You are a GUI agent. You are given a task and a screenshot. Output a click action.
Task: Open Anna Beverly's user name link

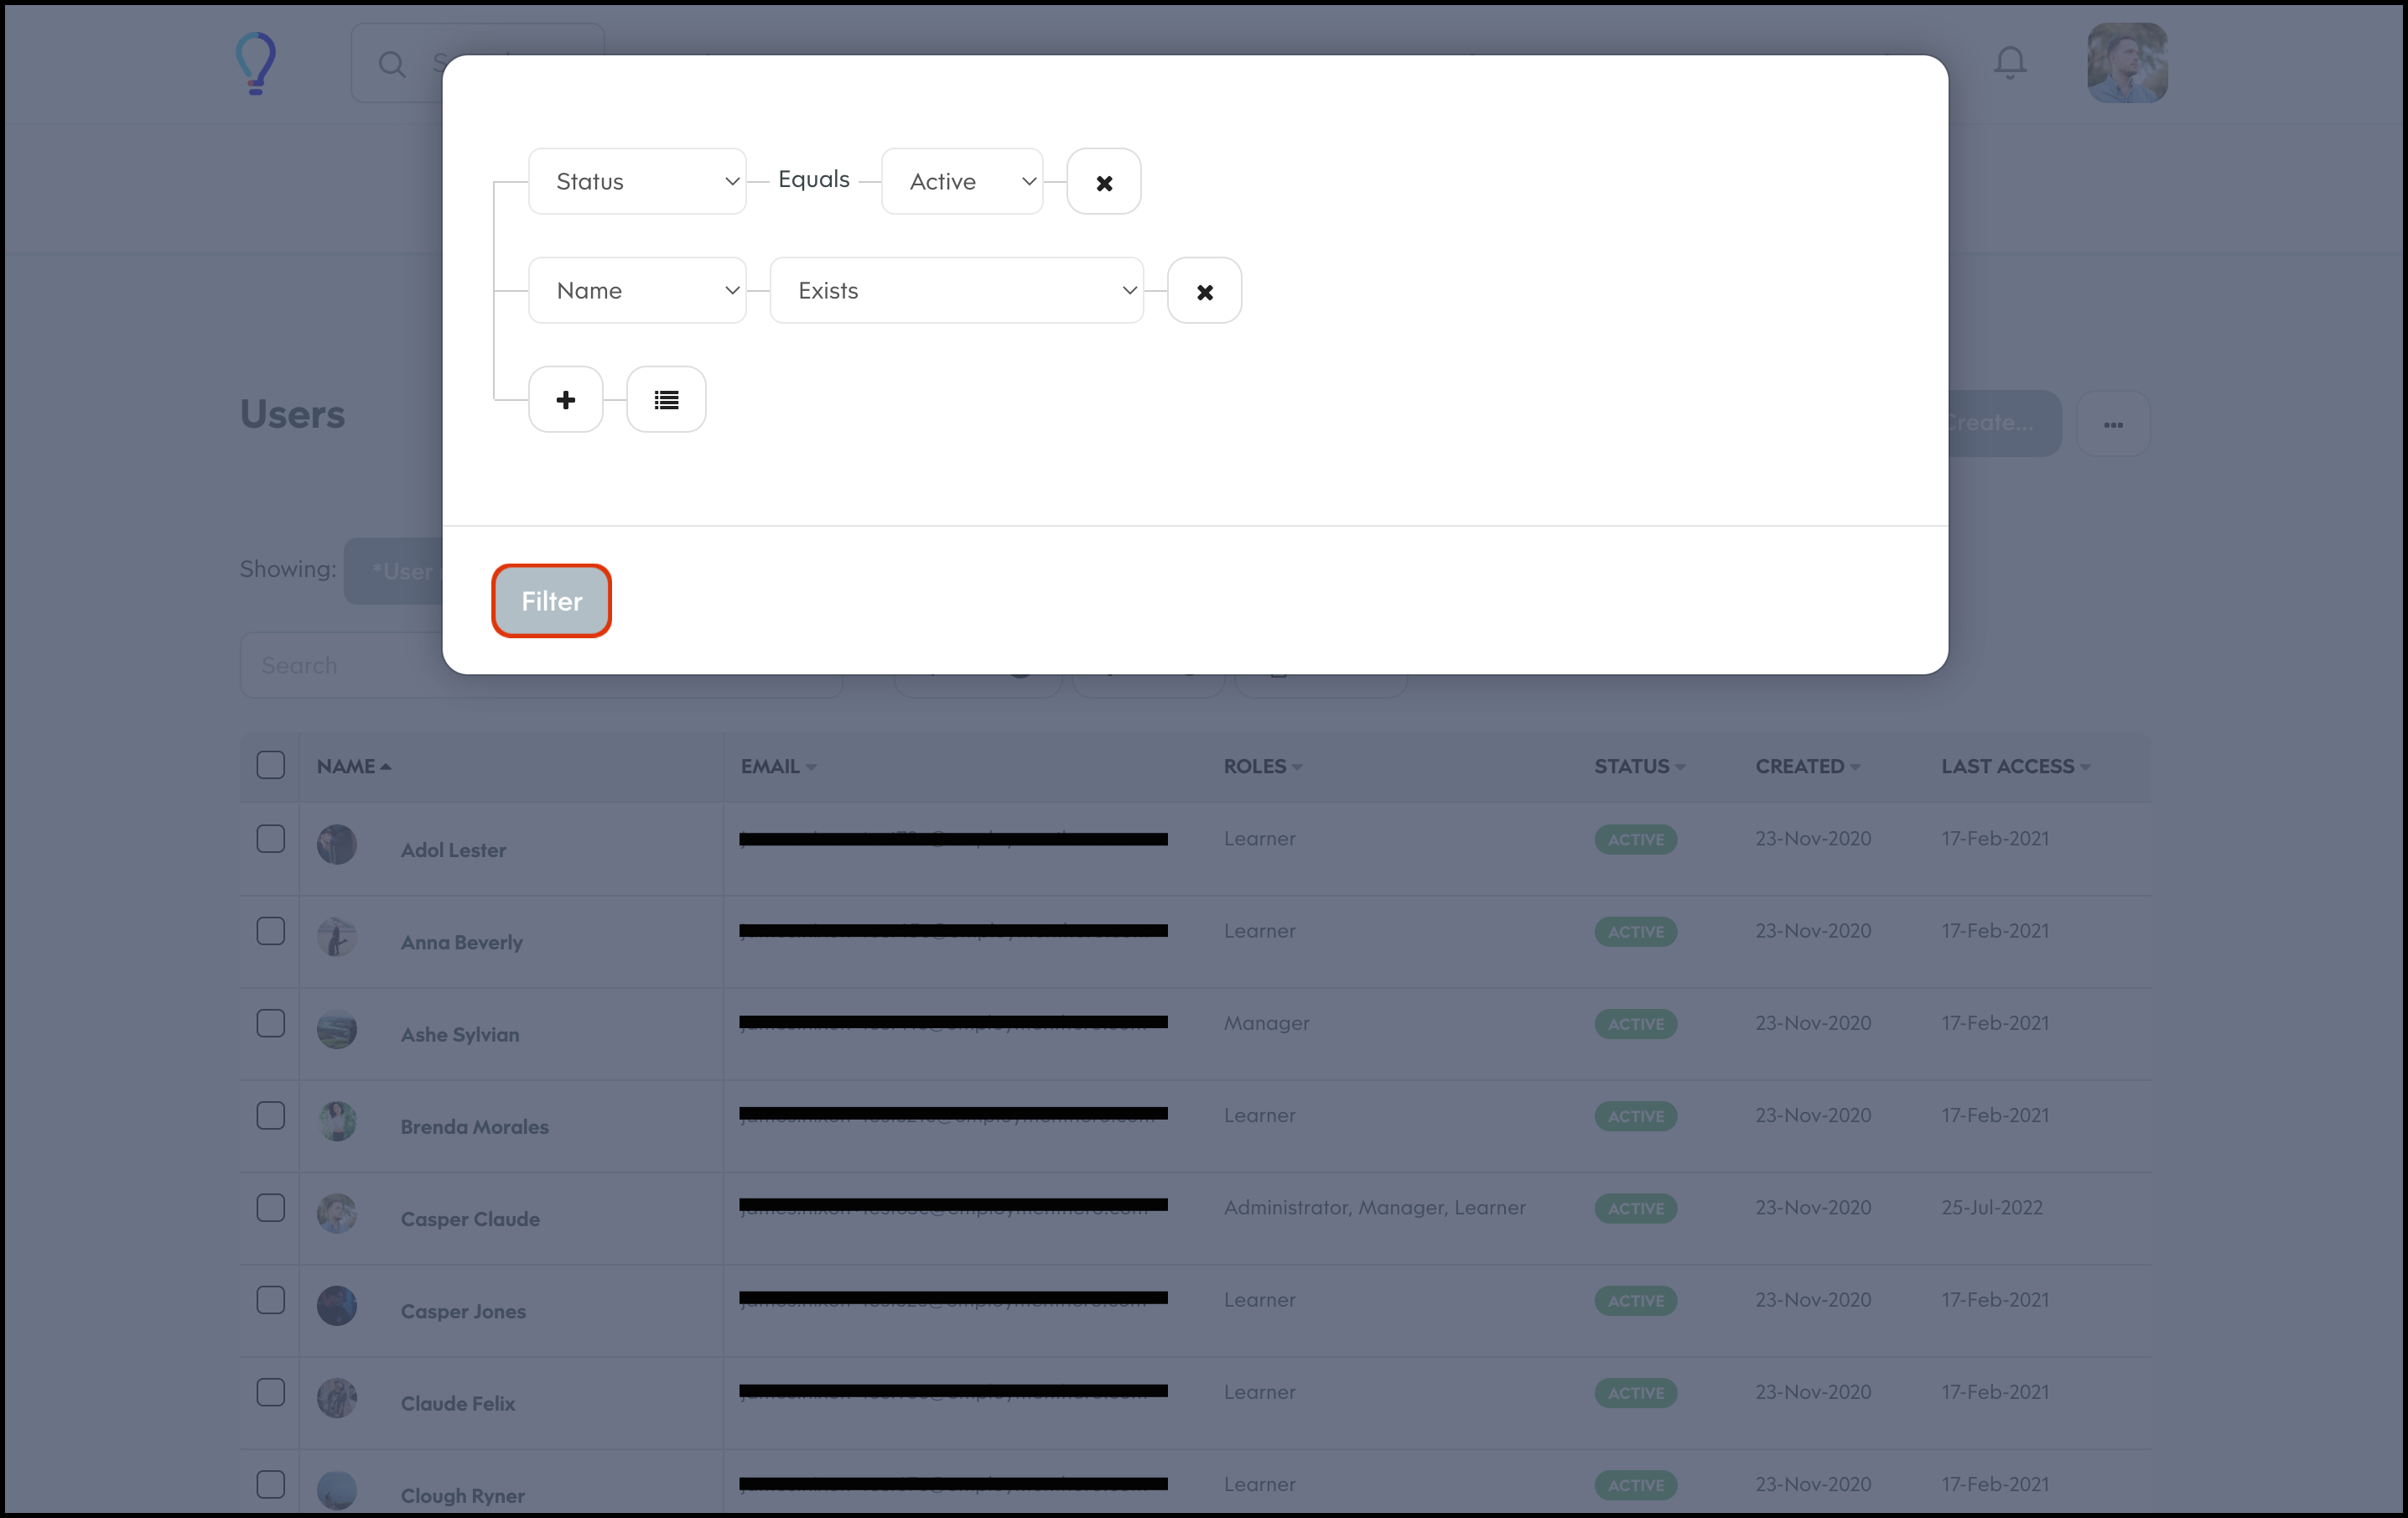tap(462, 942)
